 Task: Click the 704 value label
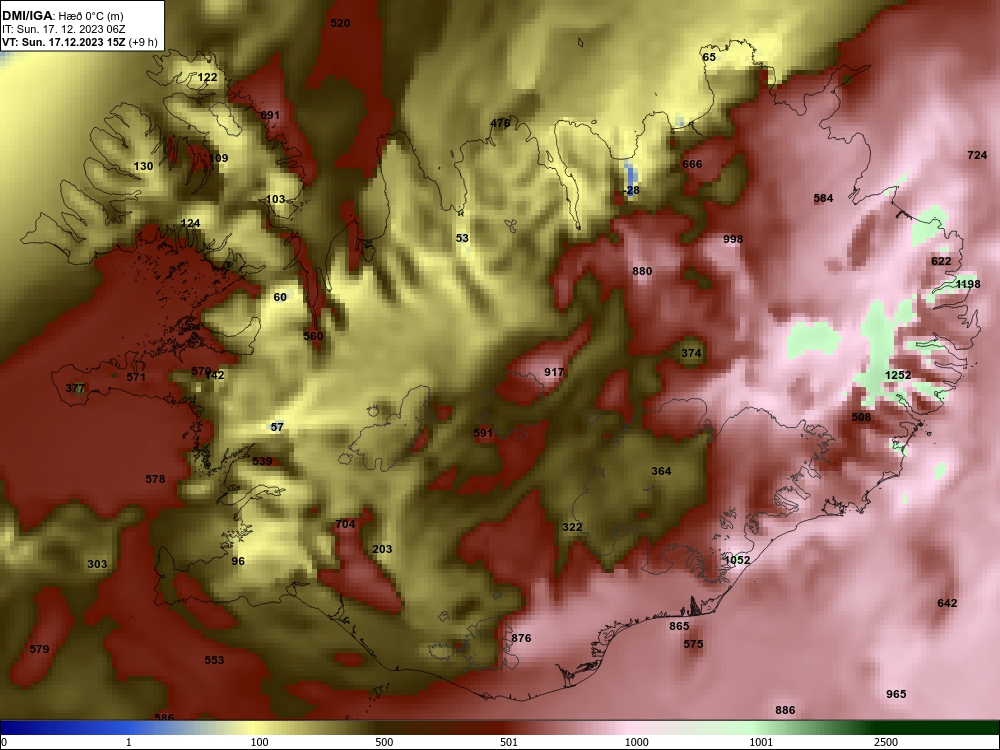[345, 524]
